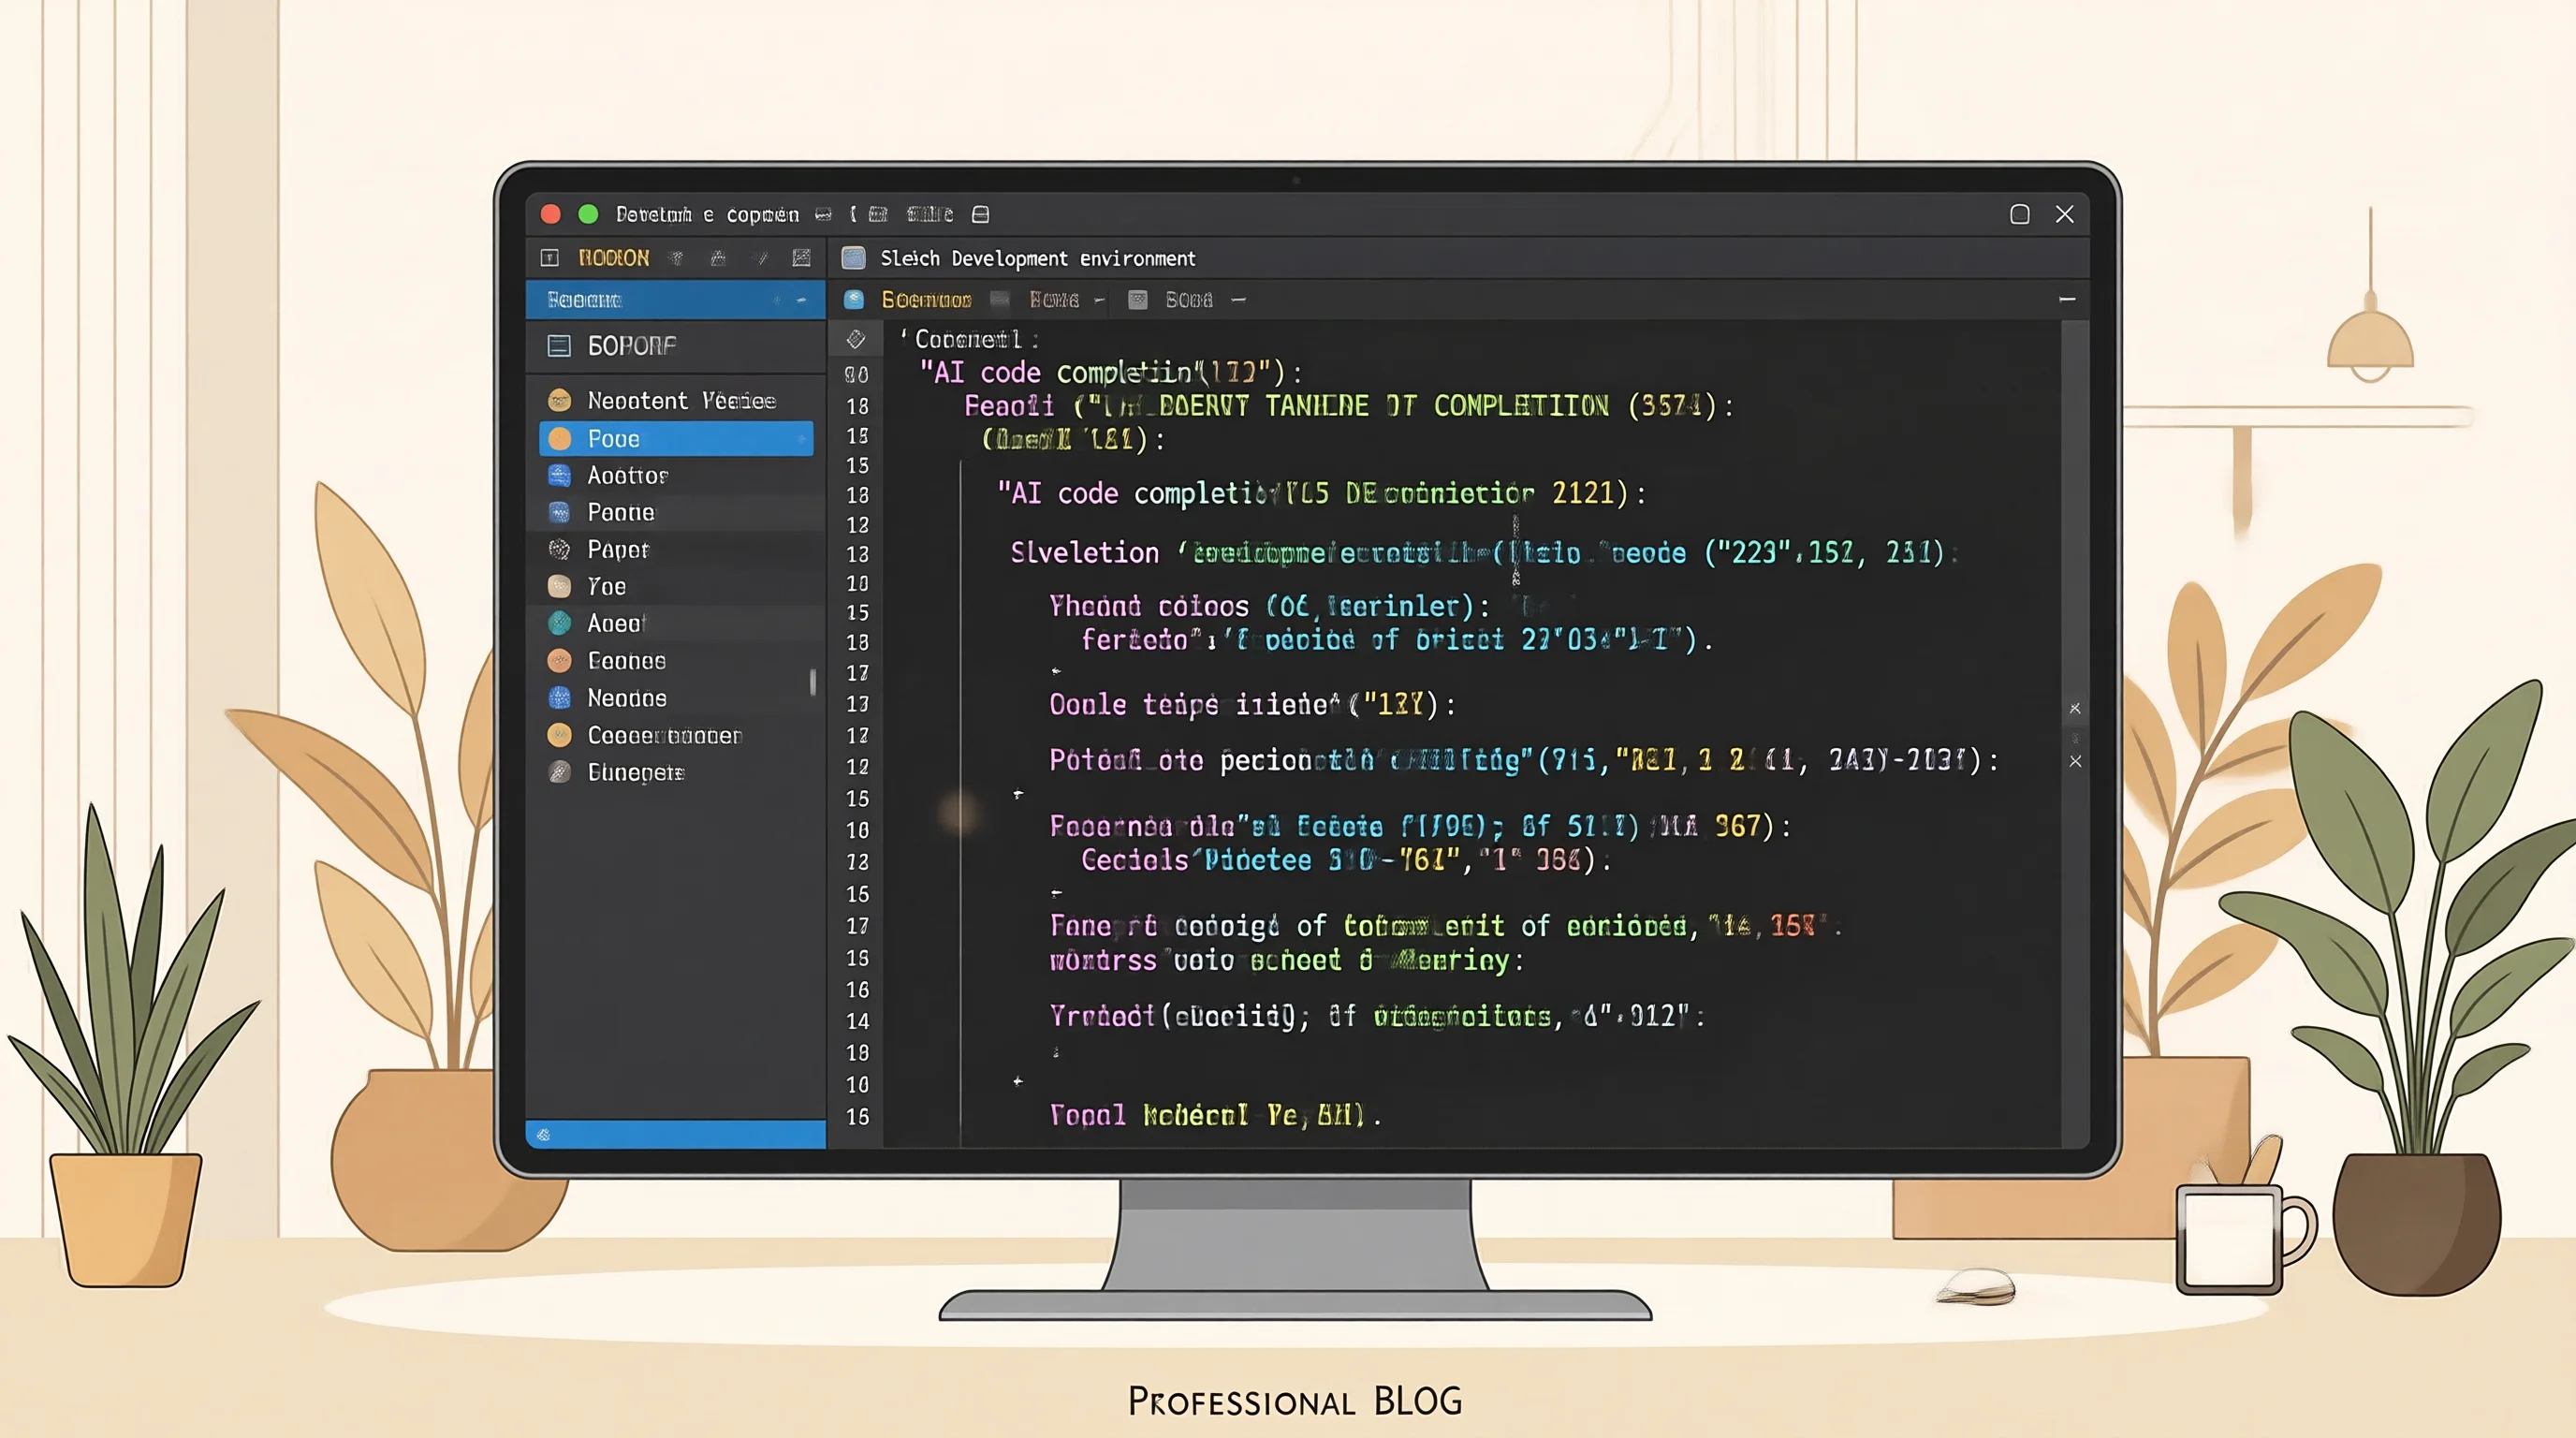2576x1438 pixels.
Task: Click the grey icon before the Boea tab
Action: (x=1137, y=299)
